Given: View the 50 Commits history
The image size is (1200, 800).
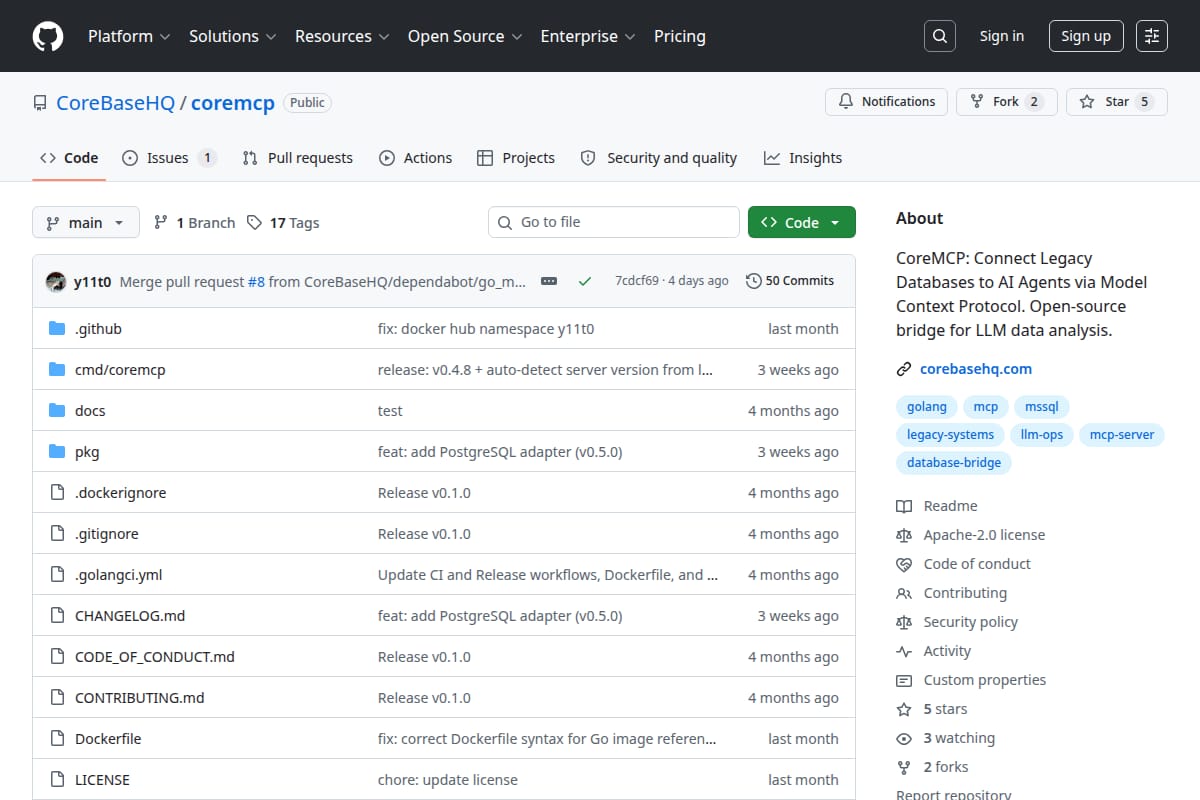Looking at the screenshot, I should tap(790, 281).
